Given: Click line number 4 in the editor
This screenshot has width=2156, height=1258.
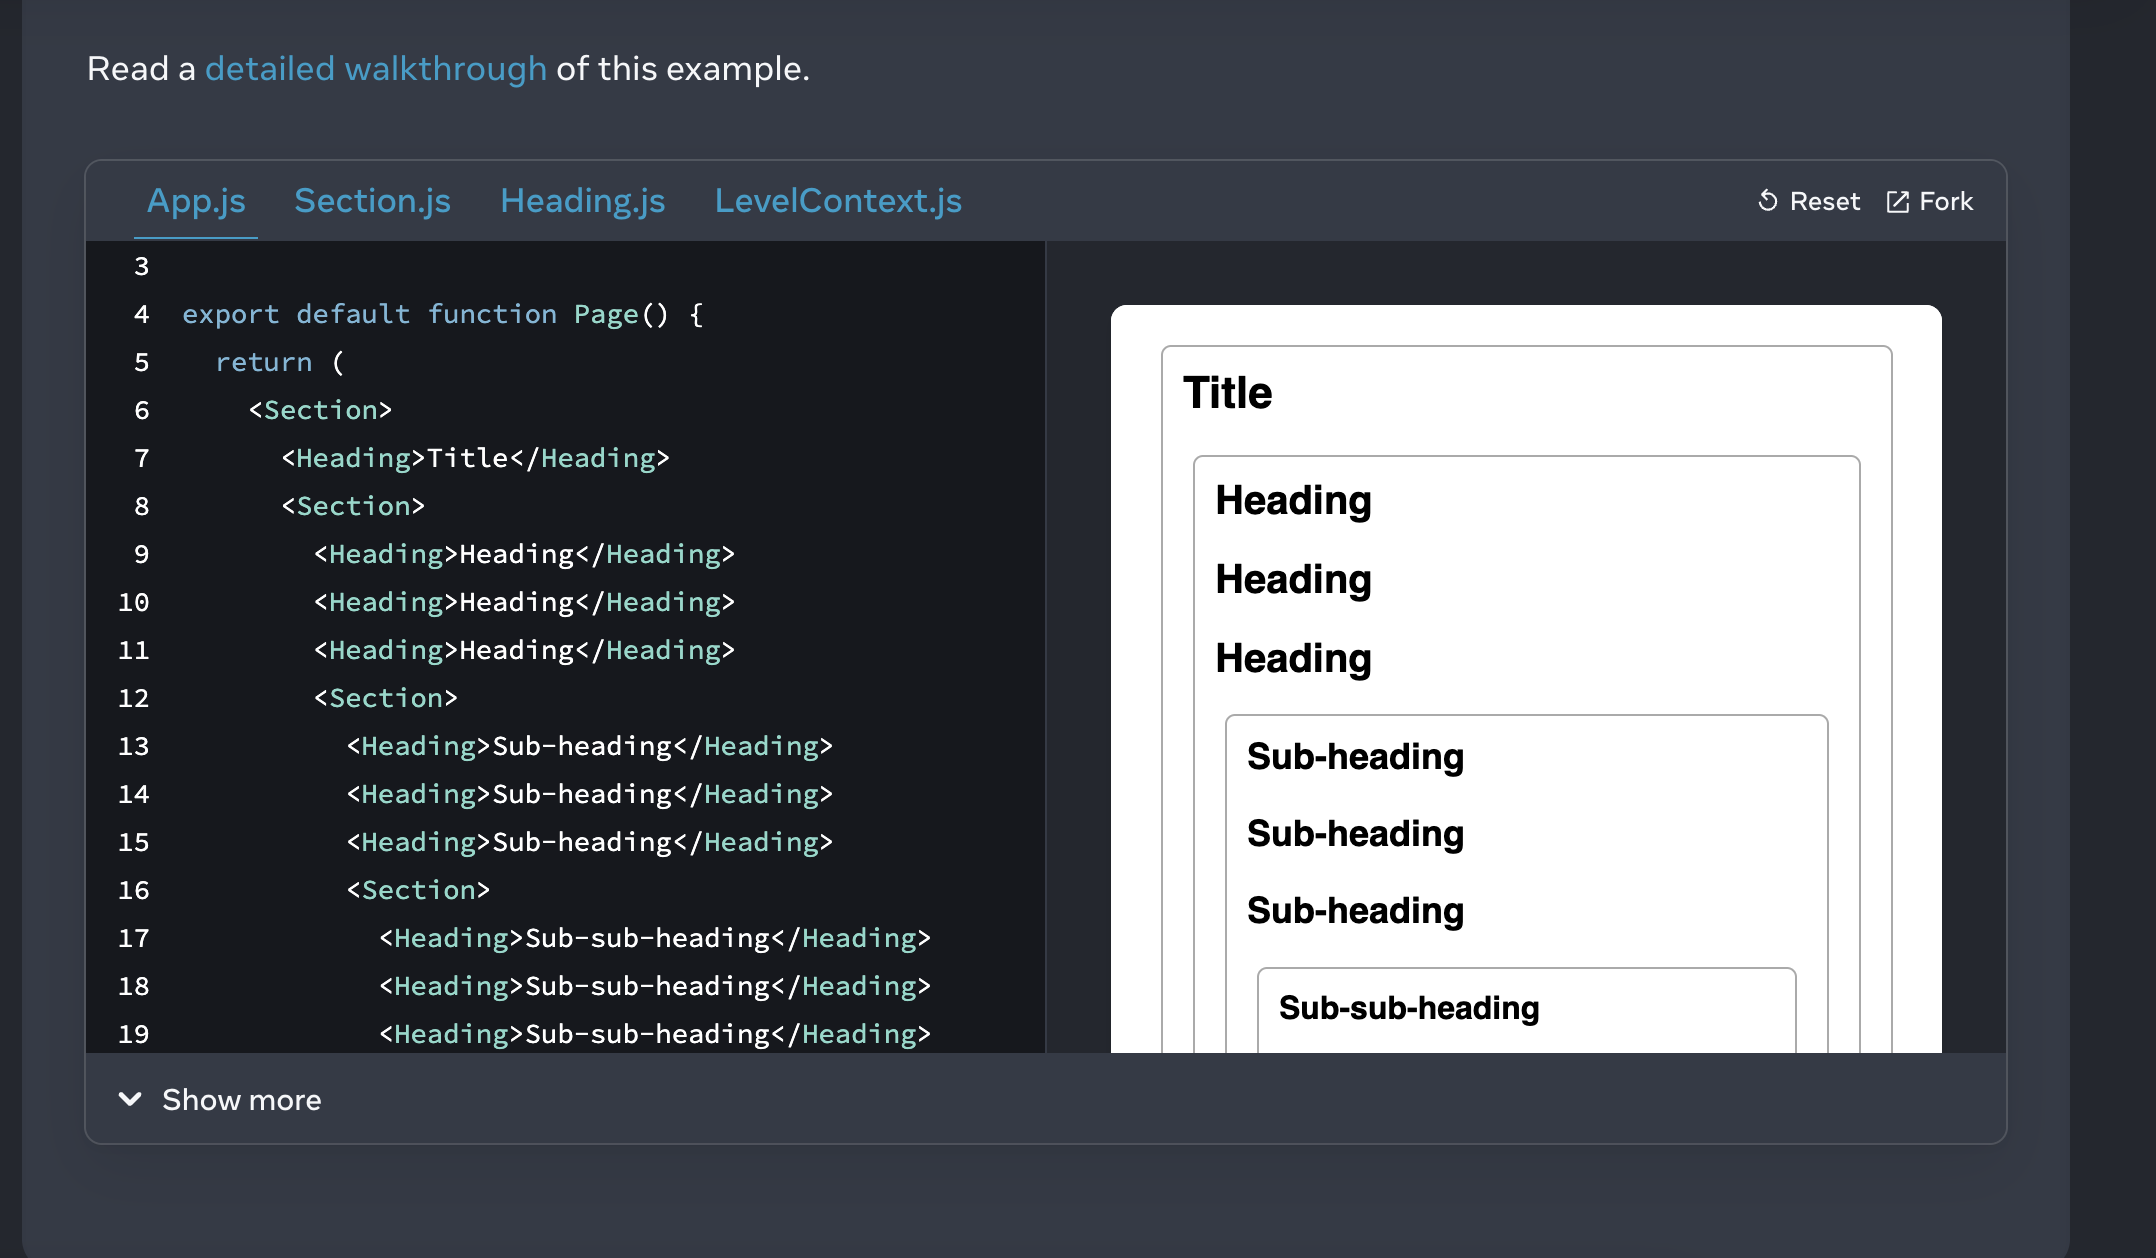Looking at the screenshot, I should pos(141,314).
